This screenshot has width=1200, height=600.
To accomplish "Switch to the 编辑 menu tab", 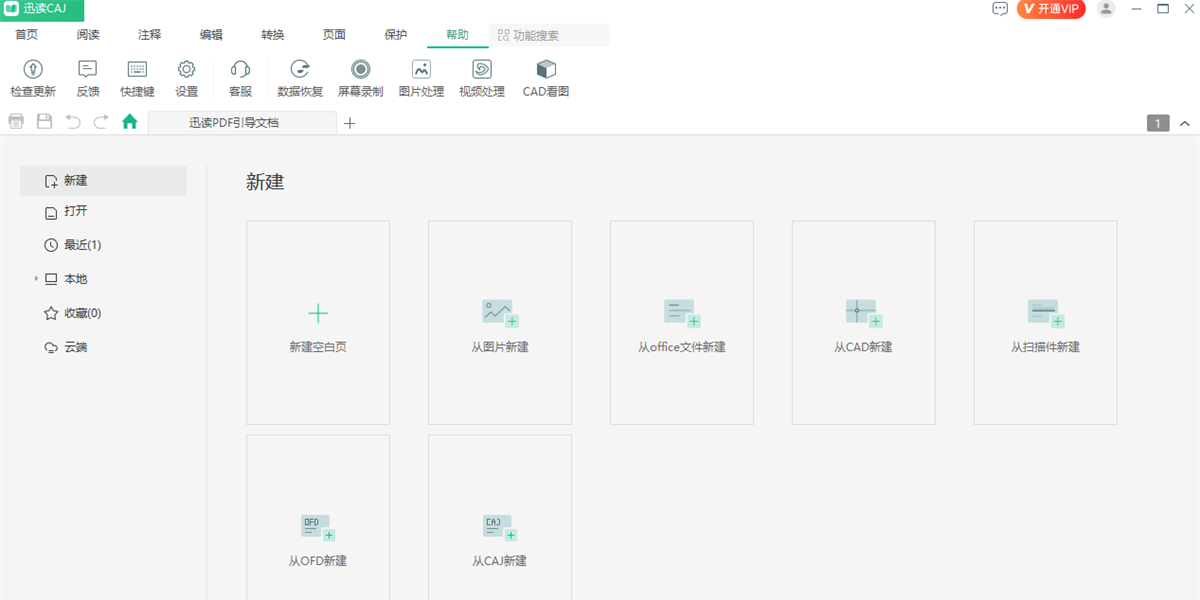I will click(x=211, y=35).
